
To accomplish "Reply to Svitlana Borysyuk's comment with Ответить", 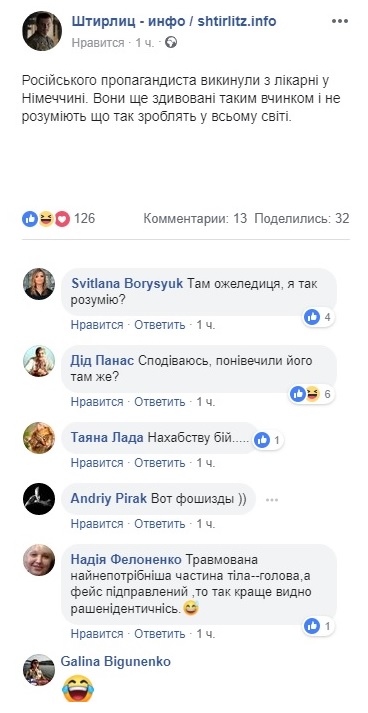I will pyautogui.click(x=160, y=325).
